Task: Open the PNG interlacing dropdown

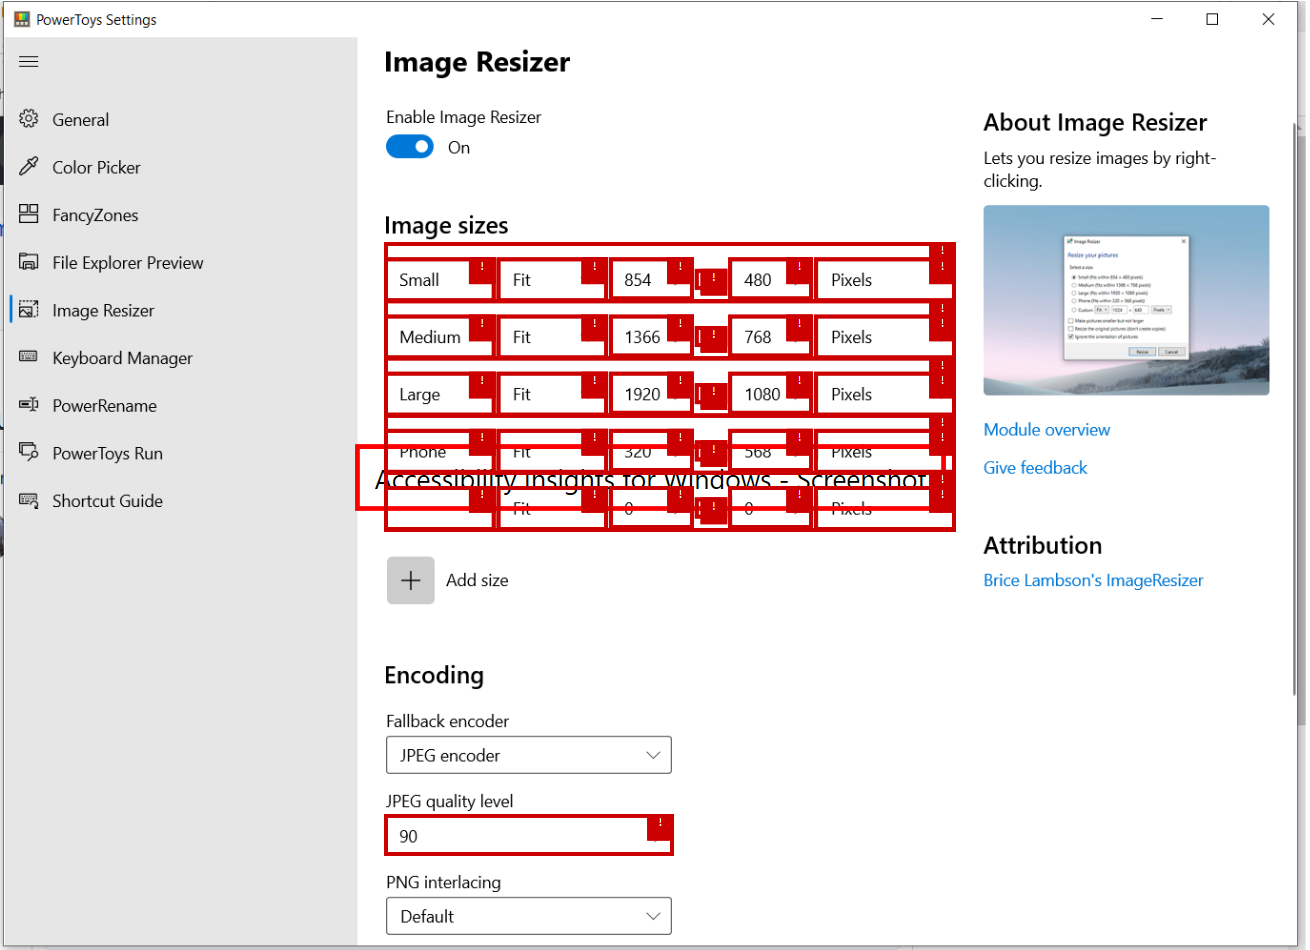Action: (x=528, y=915)
